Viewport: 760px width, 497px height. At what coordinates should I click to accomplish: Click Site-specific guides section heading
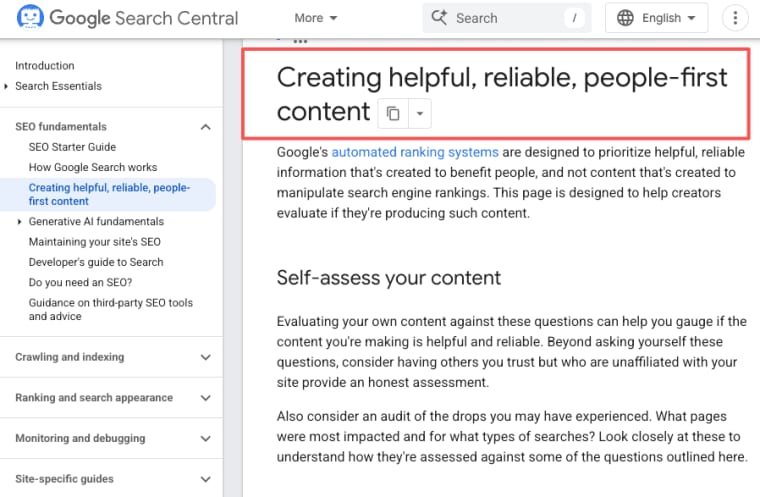64,479
